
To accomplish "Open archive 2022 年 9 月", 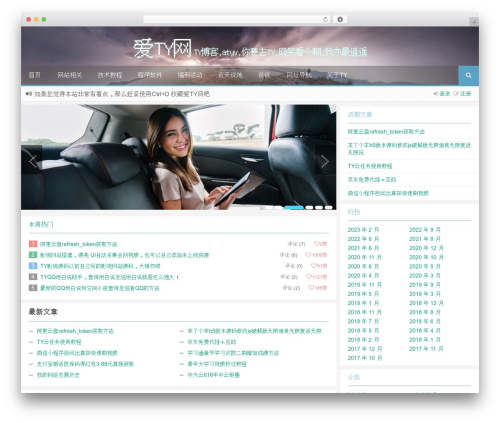I will [x=425, y=230].
